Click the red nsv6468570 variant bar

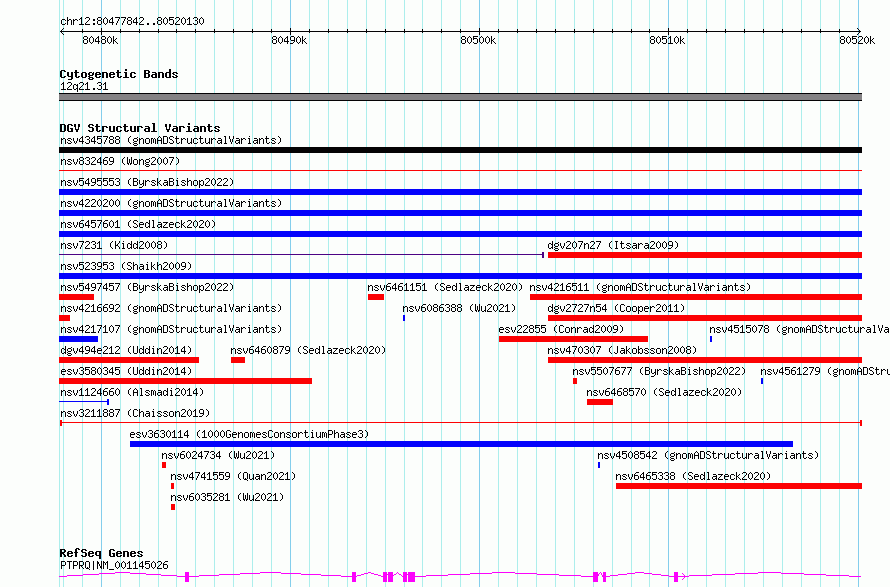tap(600, 402)
